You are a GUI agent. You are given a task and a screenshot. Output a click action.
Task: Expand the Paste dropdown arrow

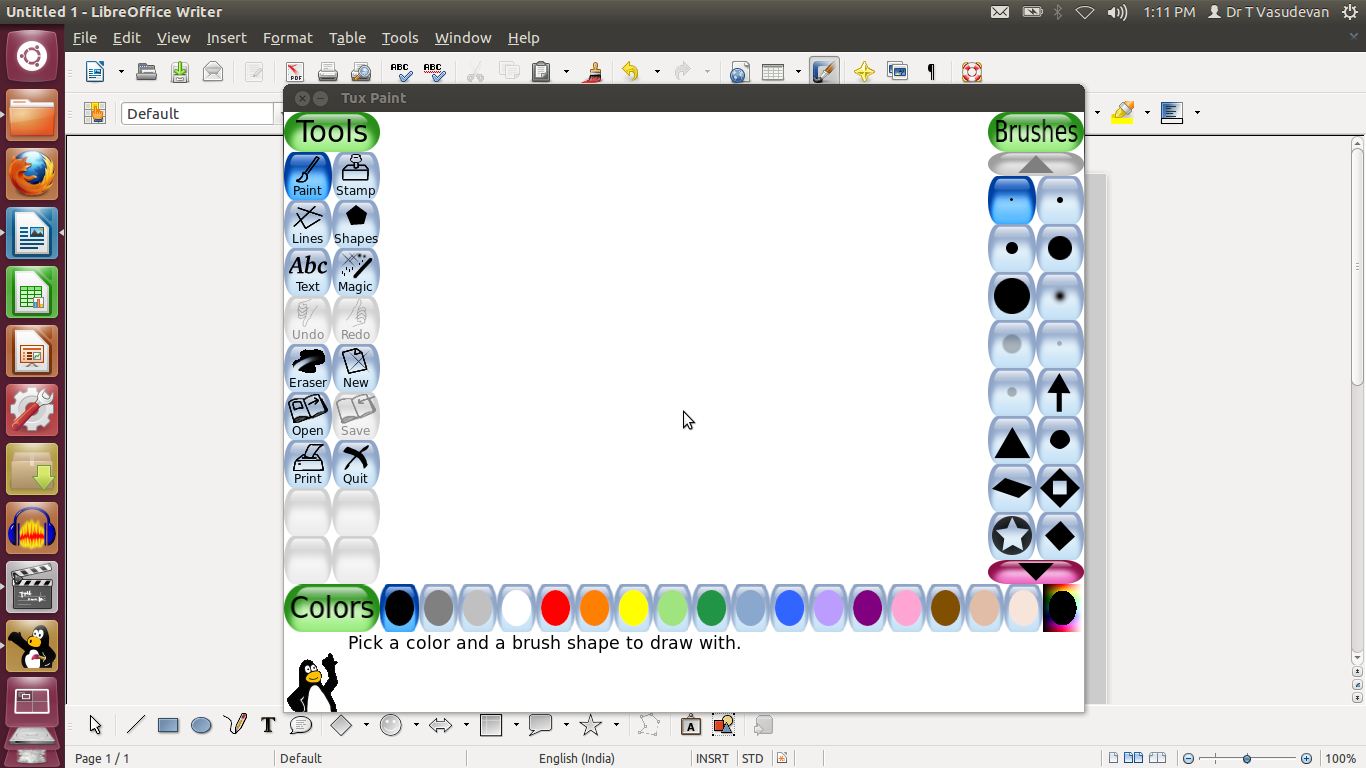coord(566,72)
